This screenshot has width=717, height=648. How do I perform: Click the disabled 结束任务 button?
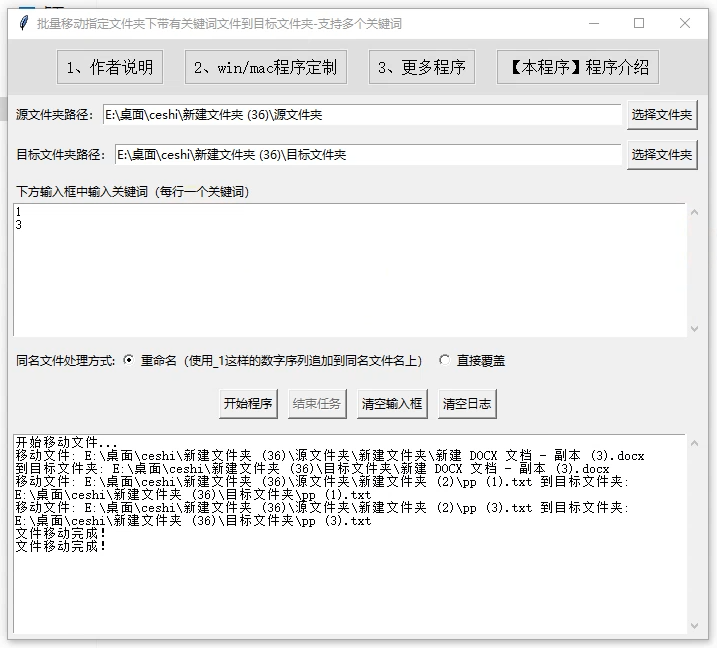317,403
